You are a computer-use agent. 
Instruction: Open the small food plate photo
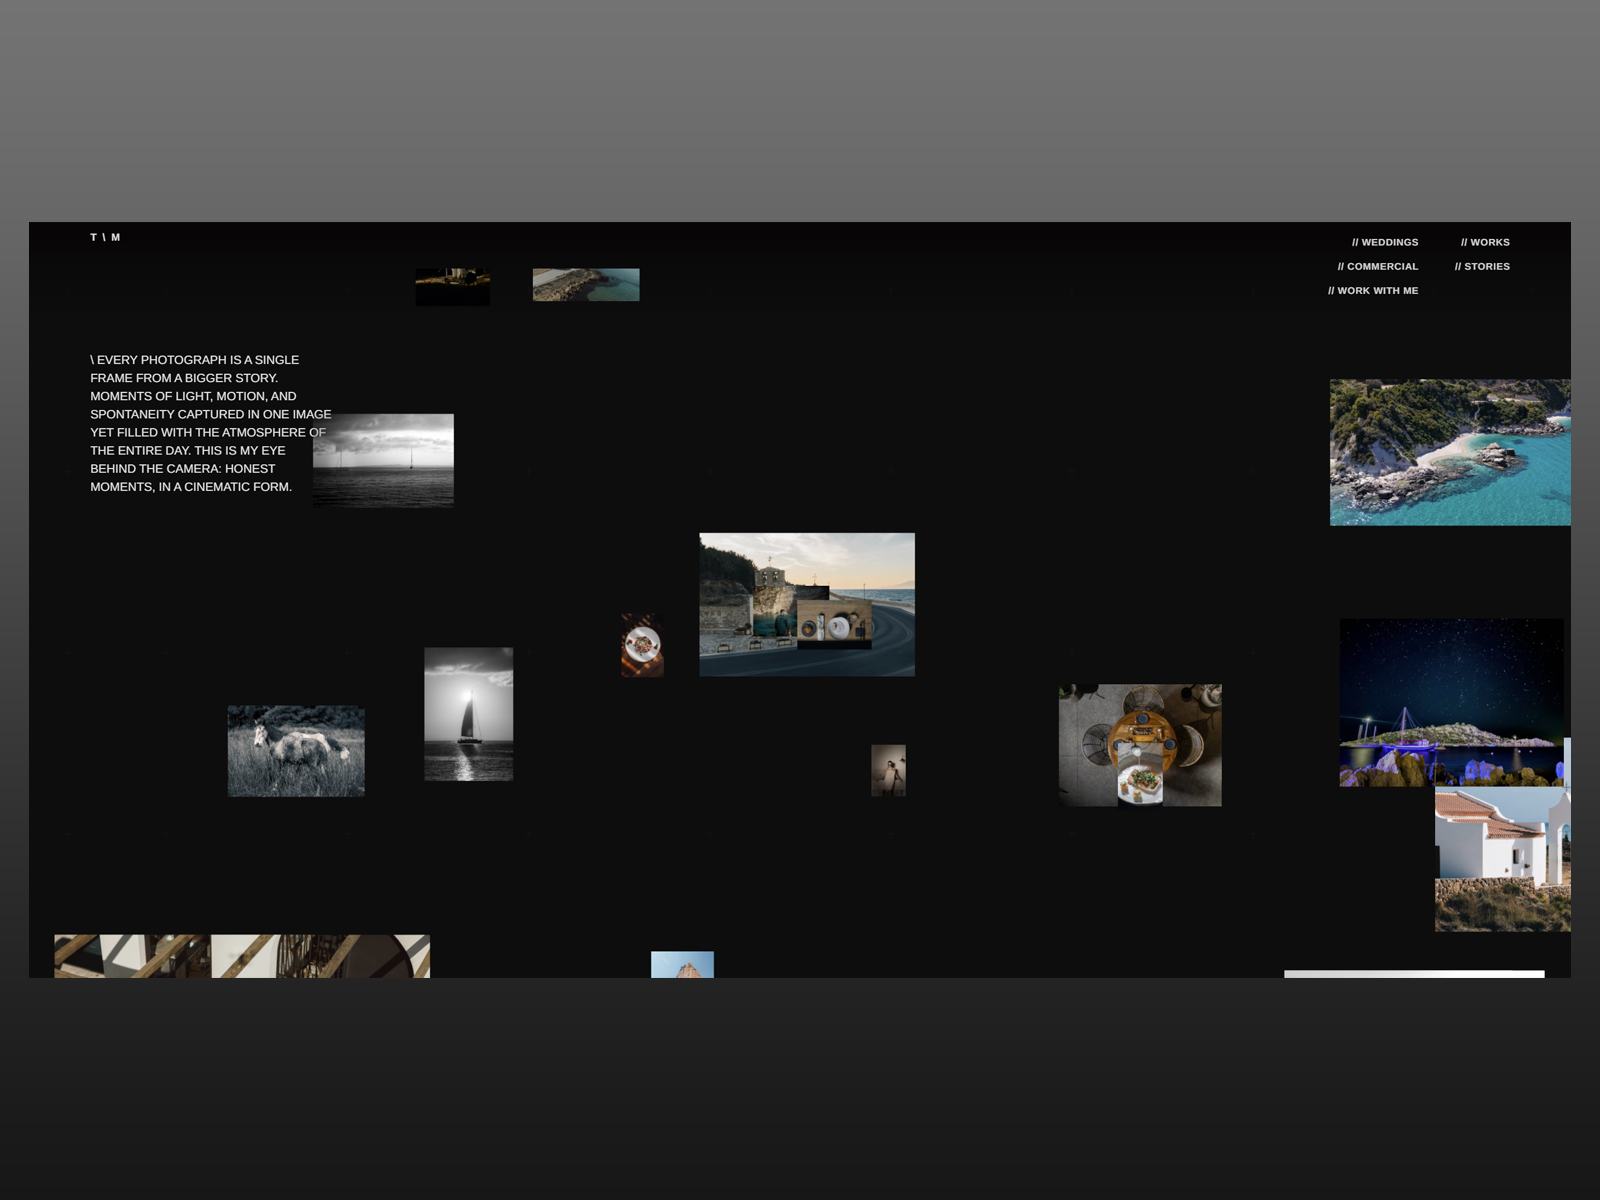point(641,645)
